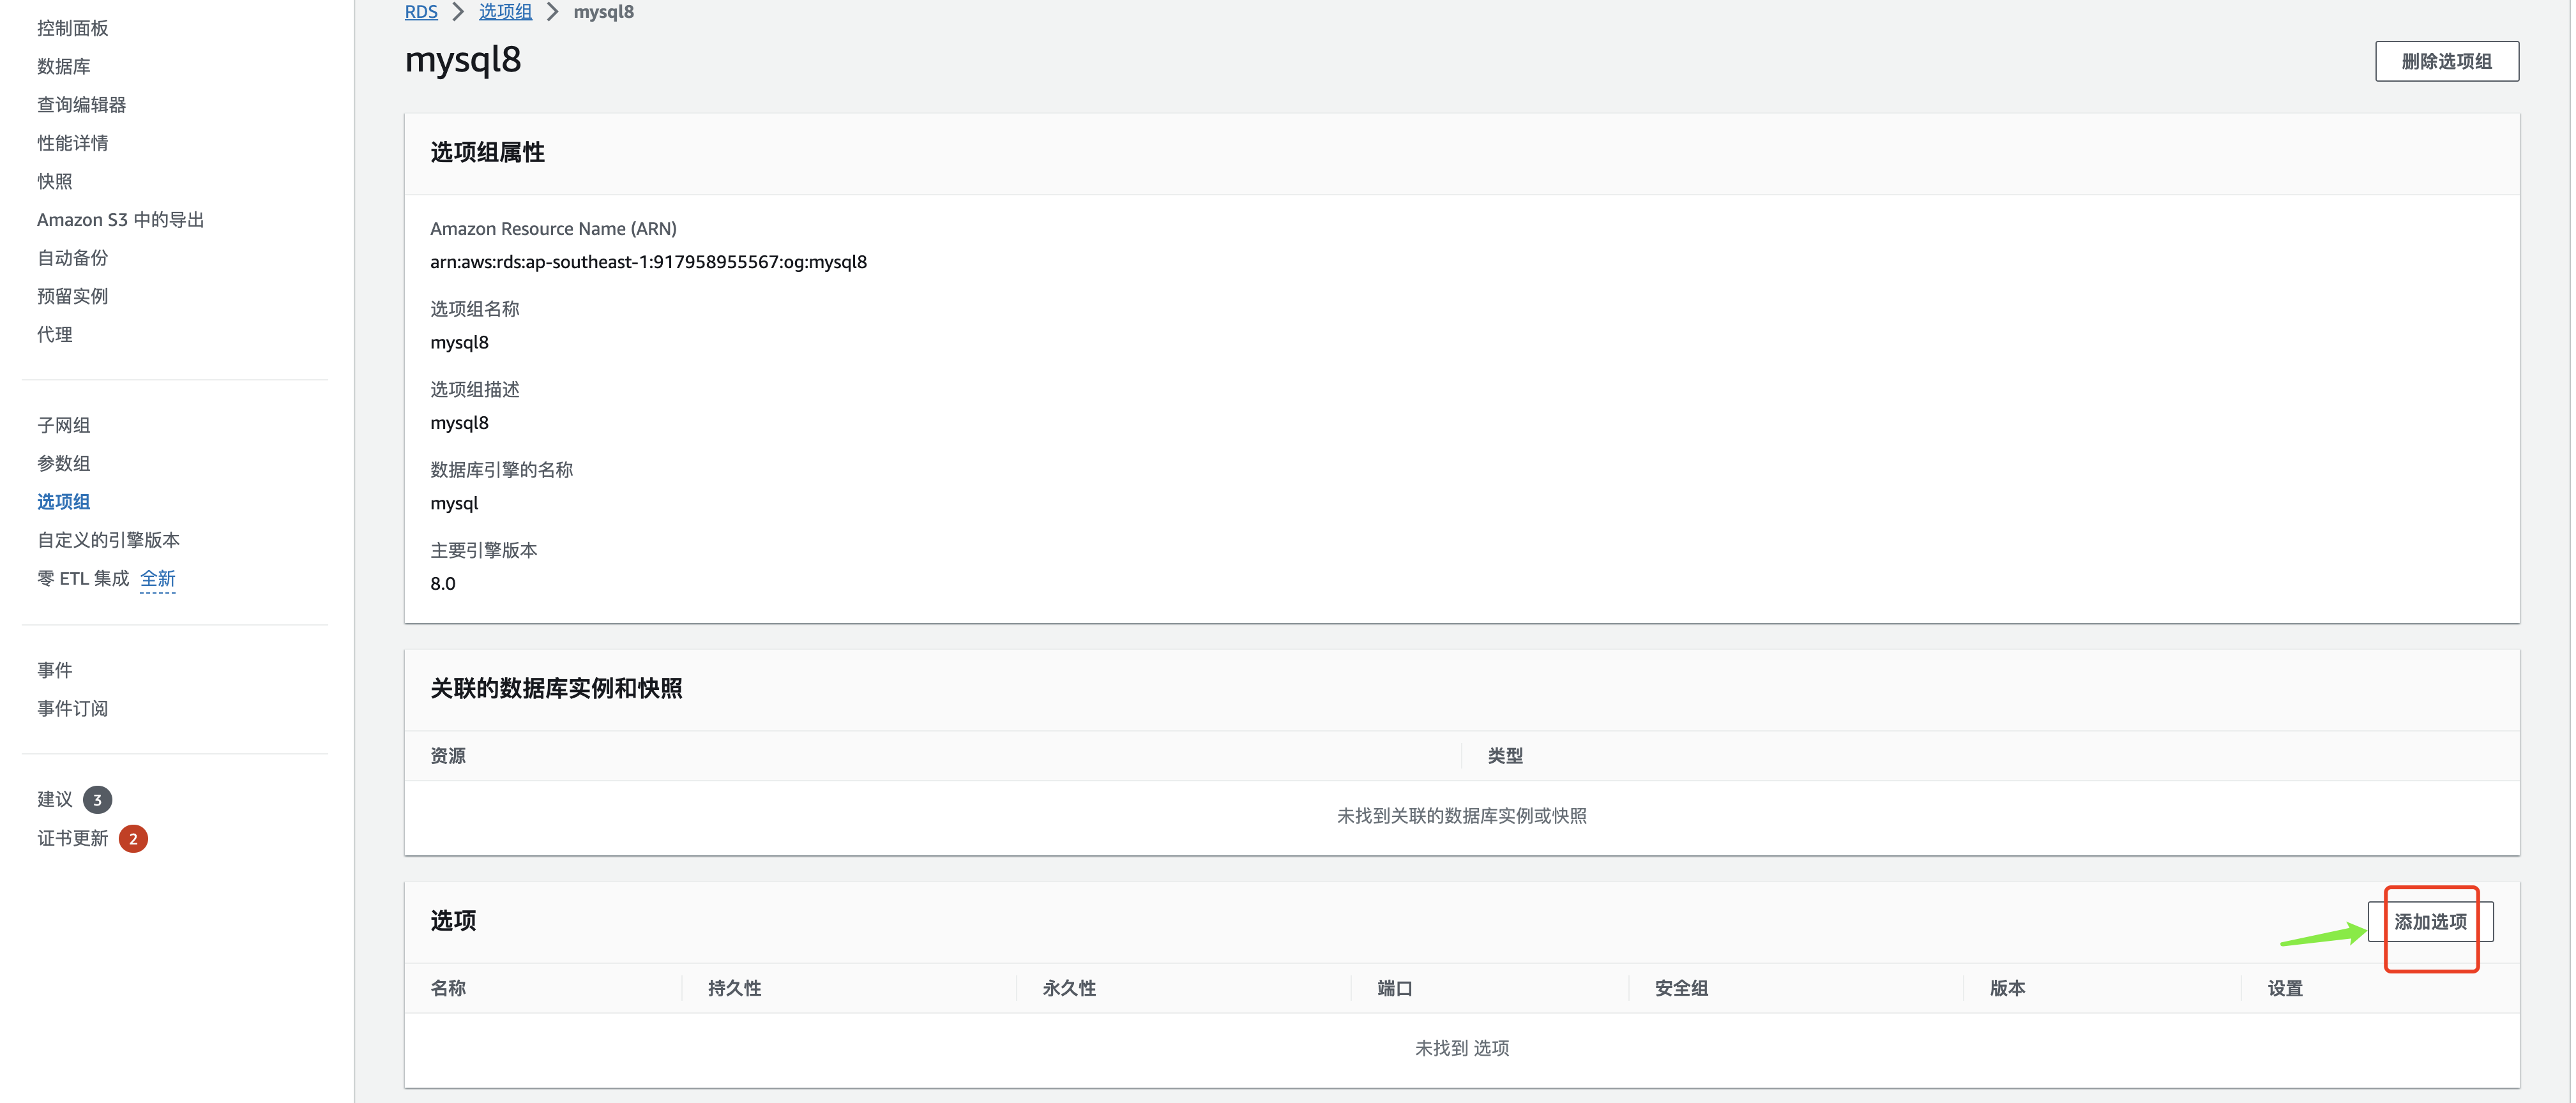Go to the 选项组 breadcrumb link
2576x1103 pixels.
[505, 12]
